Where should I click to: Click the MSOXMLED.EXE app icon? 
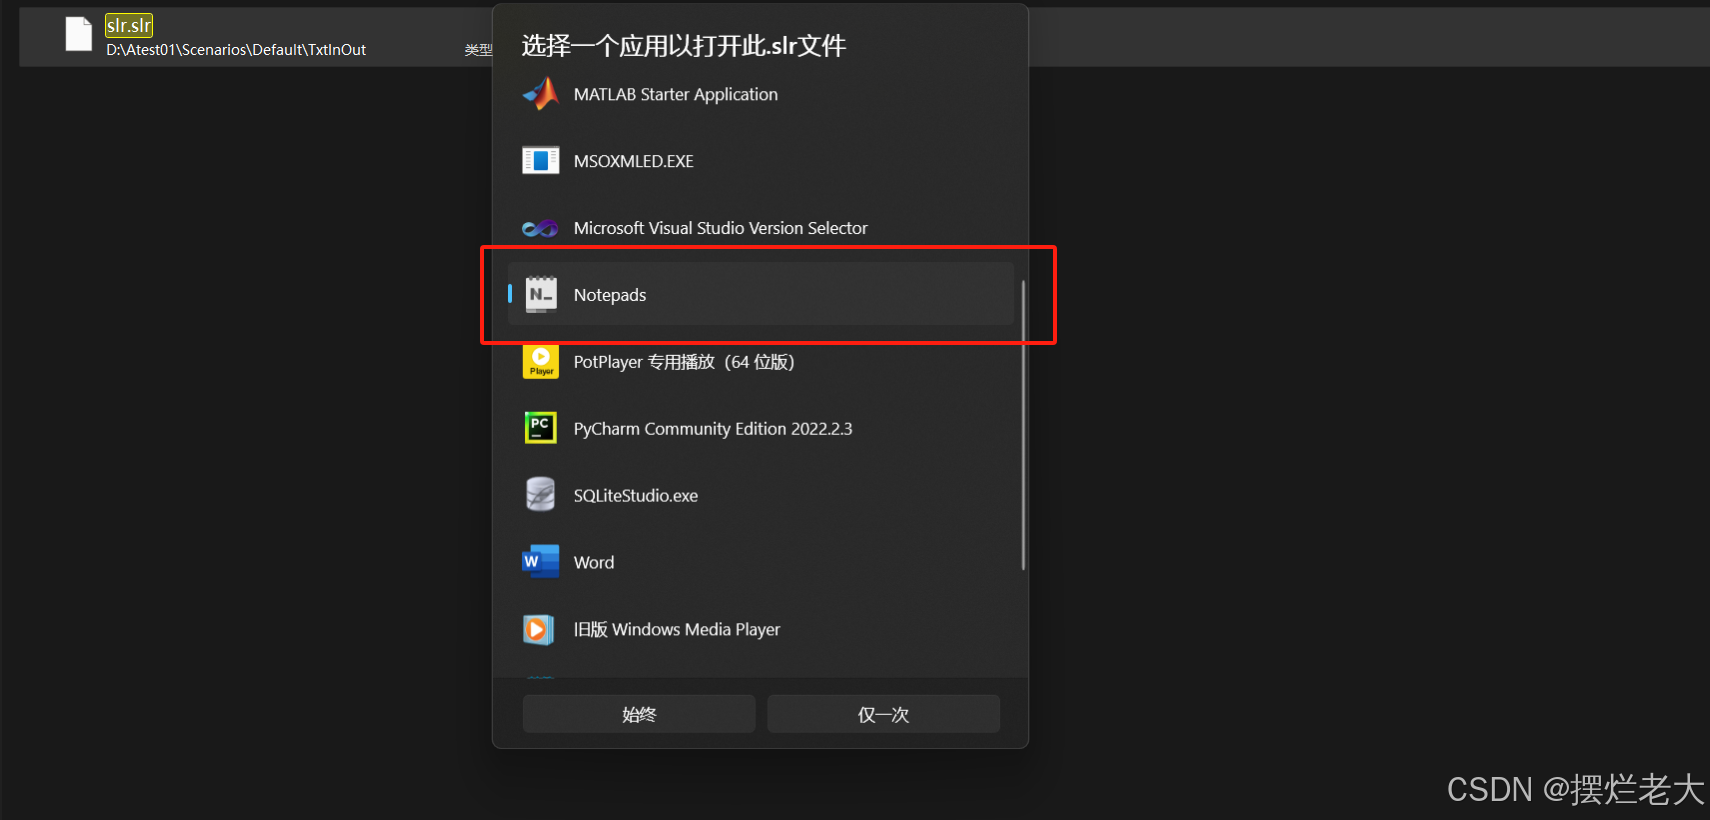click(x=541, y=160)
